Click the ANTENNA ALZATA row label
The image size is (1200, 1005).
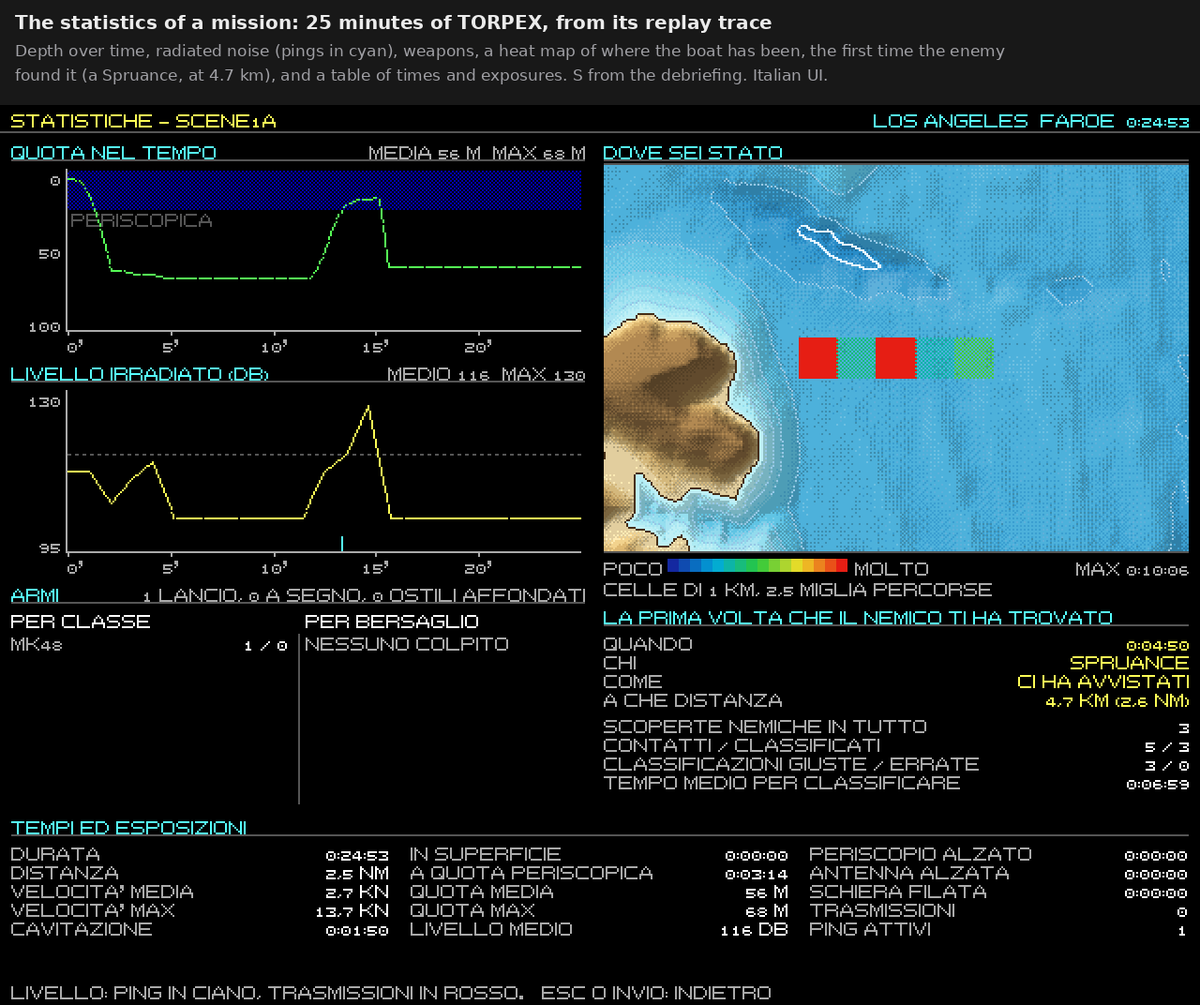(x=909, y=873)
